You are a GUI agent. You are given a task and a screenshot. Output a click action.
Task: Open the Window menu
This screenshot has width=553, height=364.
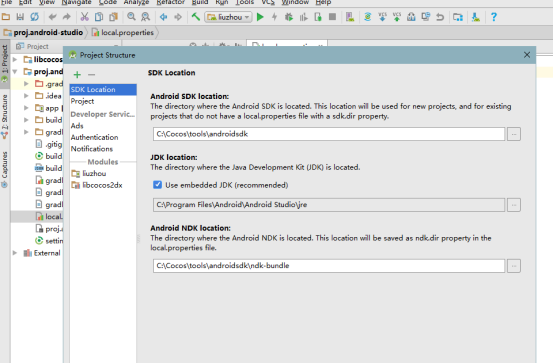tap(295, 2)
